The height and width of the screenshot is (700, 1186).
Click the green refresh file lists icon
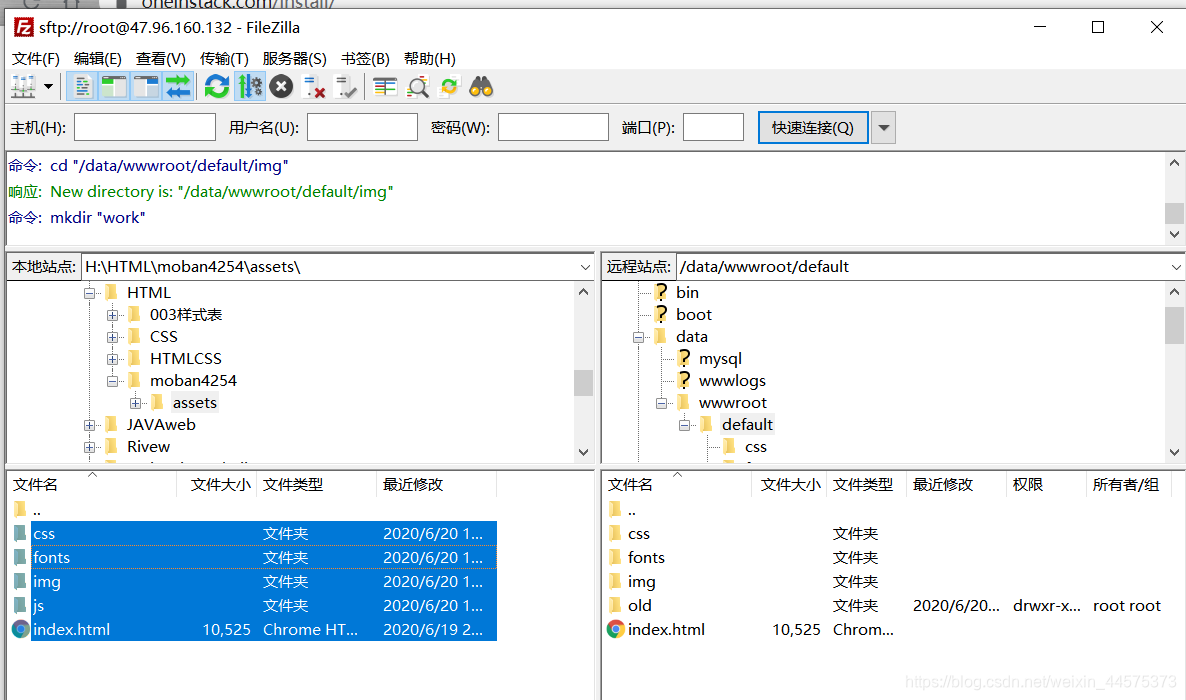217,87
